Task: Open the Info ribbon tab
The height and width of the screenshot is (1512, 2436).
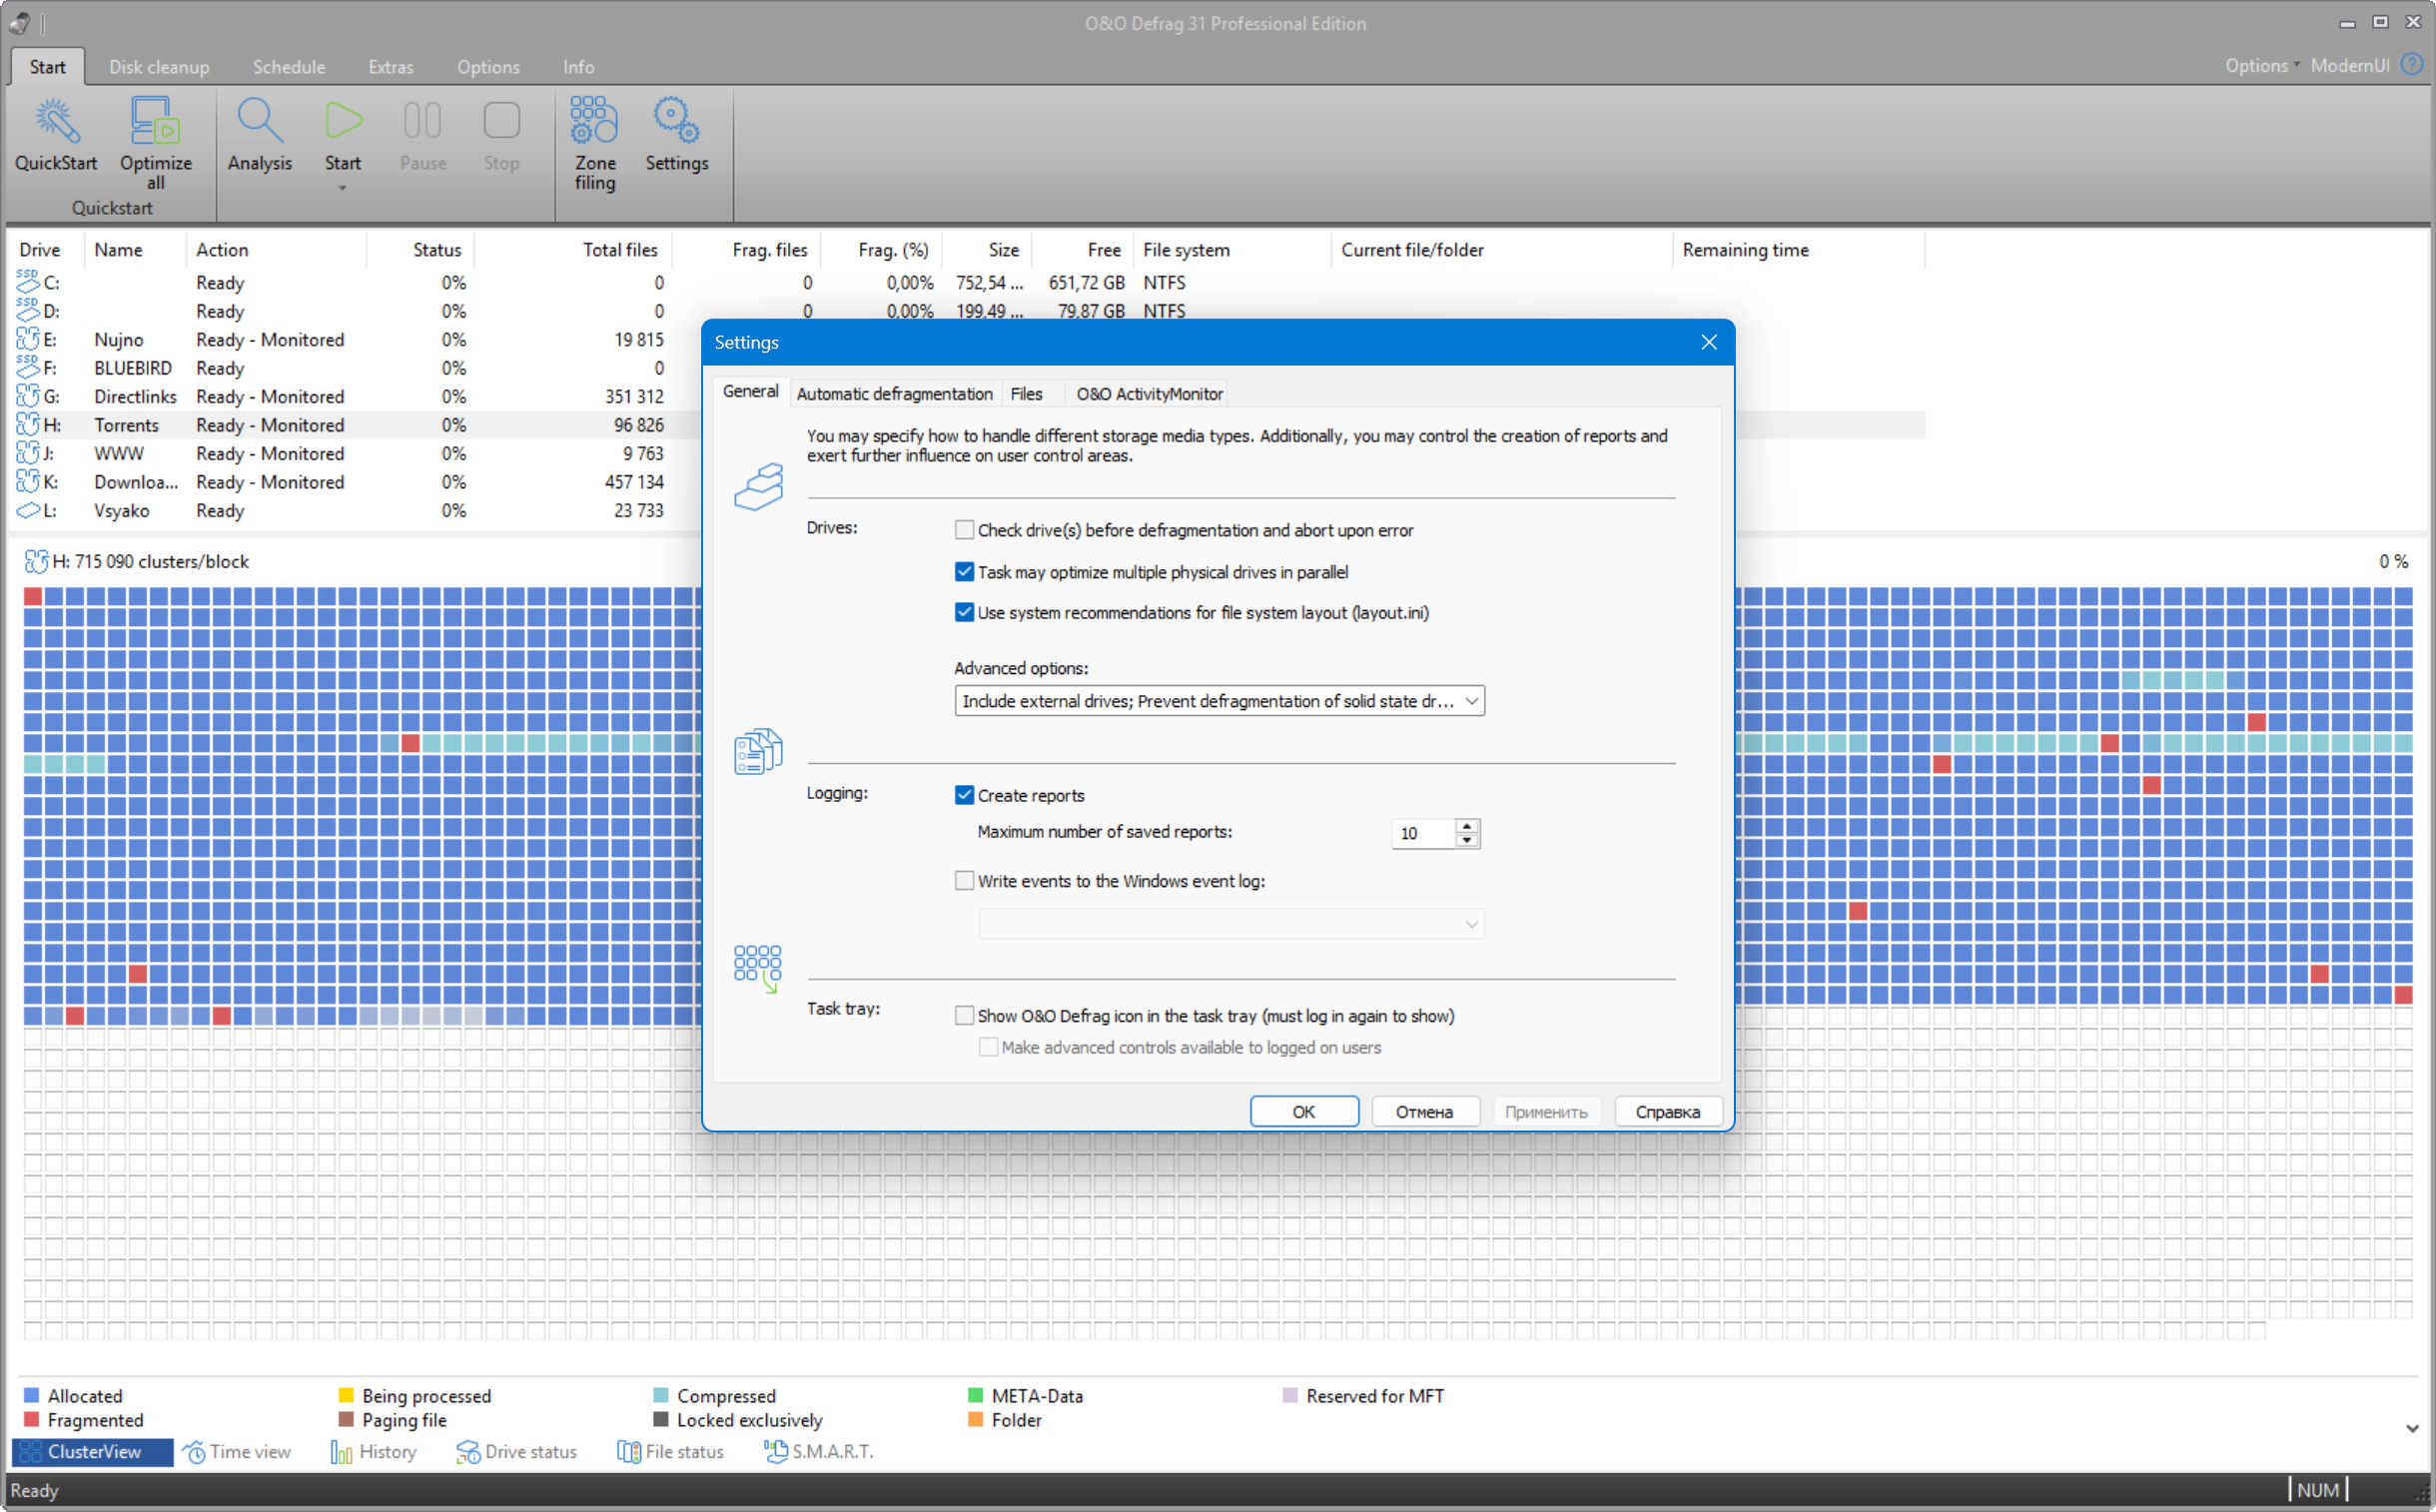Action: [x=579, y=67]
